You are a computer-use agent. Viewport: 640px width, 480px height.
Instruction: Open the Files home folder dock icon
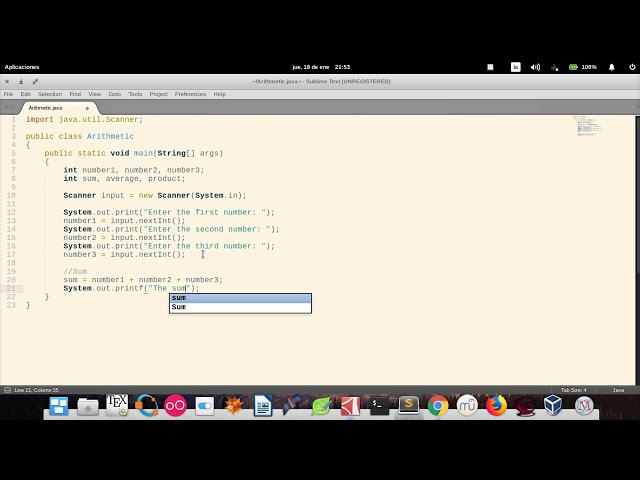point(88,407)
